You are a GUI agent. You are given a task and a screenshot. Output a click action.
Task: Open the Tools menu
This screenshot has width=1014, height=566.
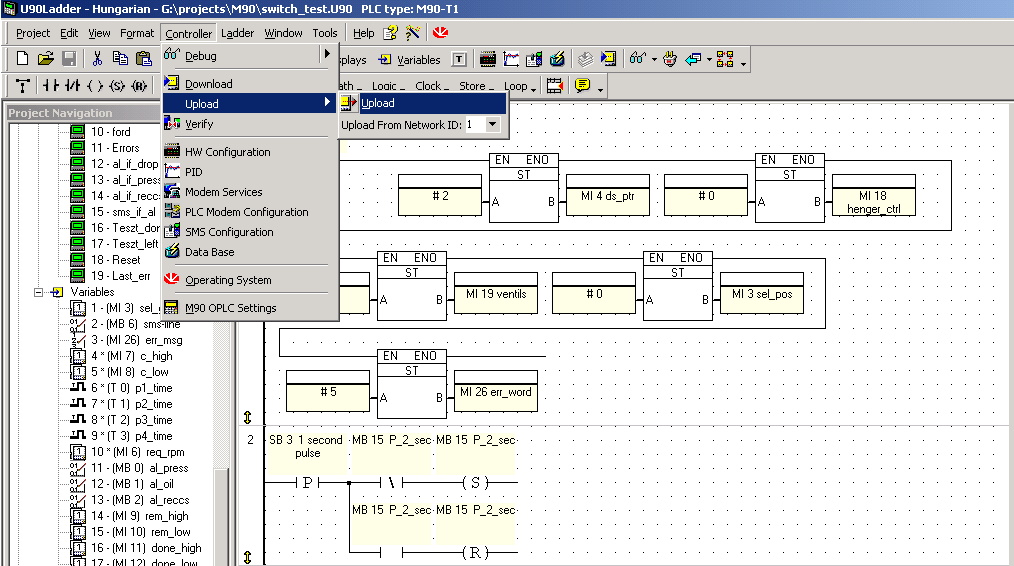(x=325, y=33)
